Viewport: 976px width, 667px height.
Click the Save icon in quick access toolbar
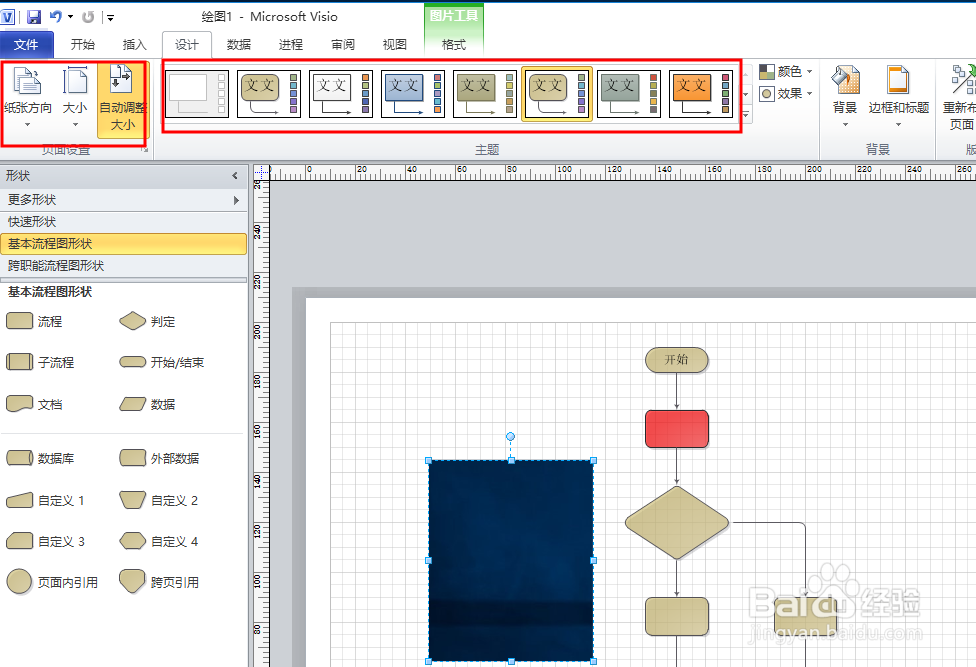[34, 17]
